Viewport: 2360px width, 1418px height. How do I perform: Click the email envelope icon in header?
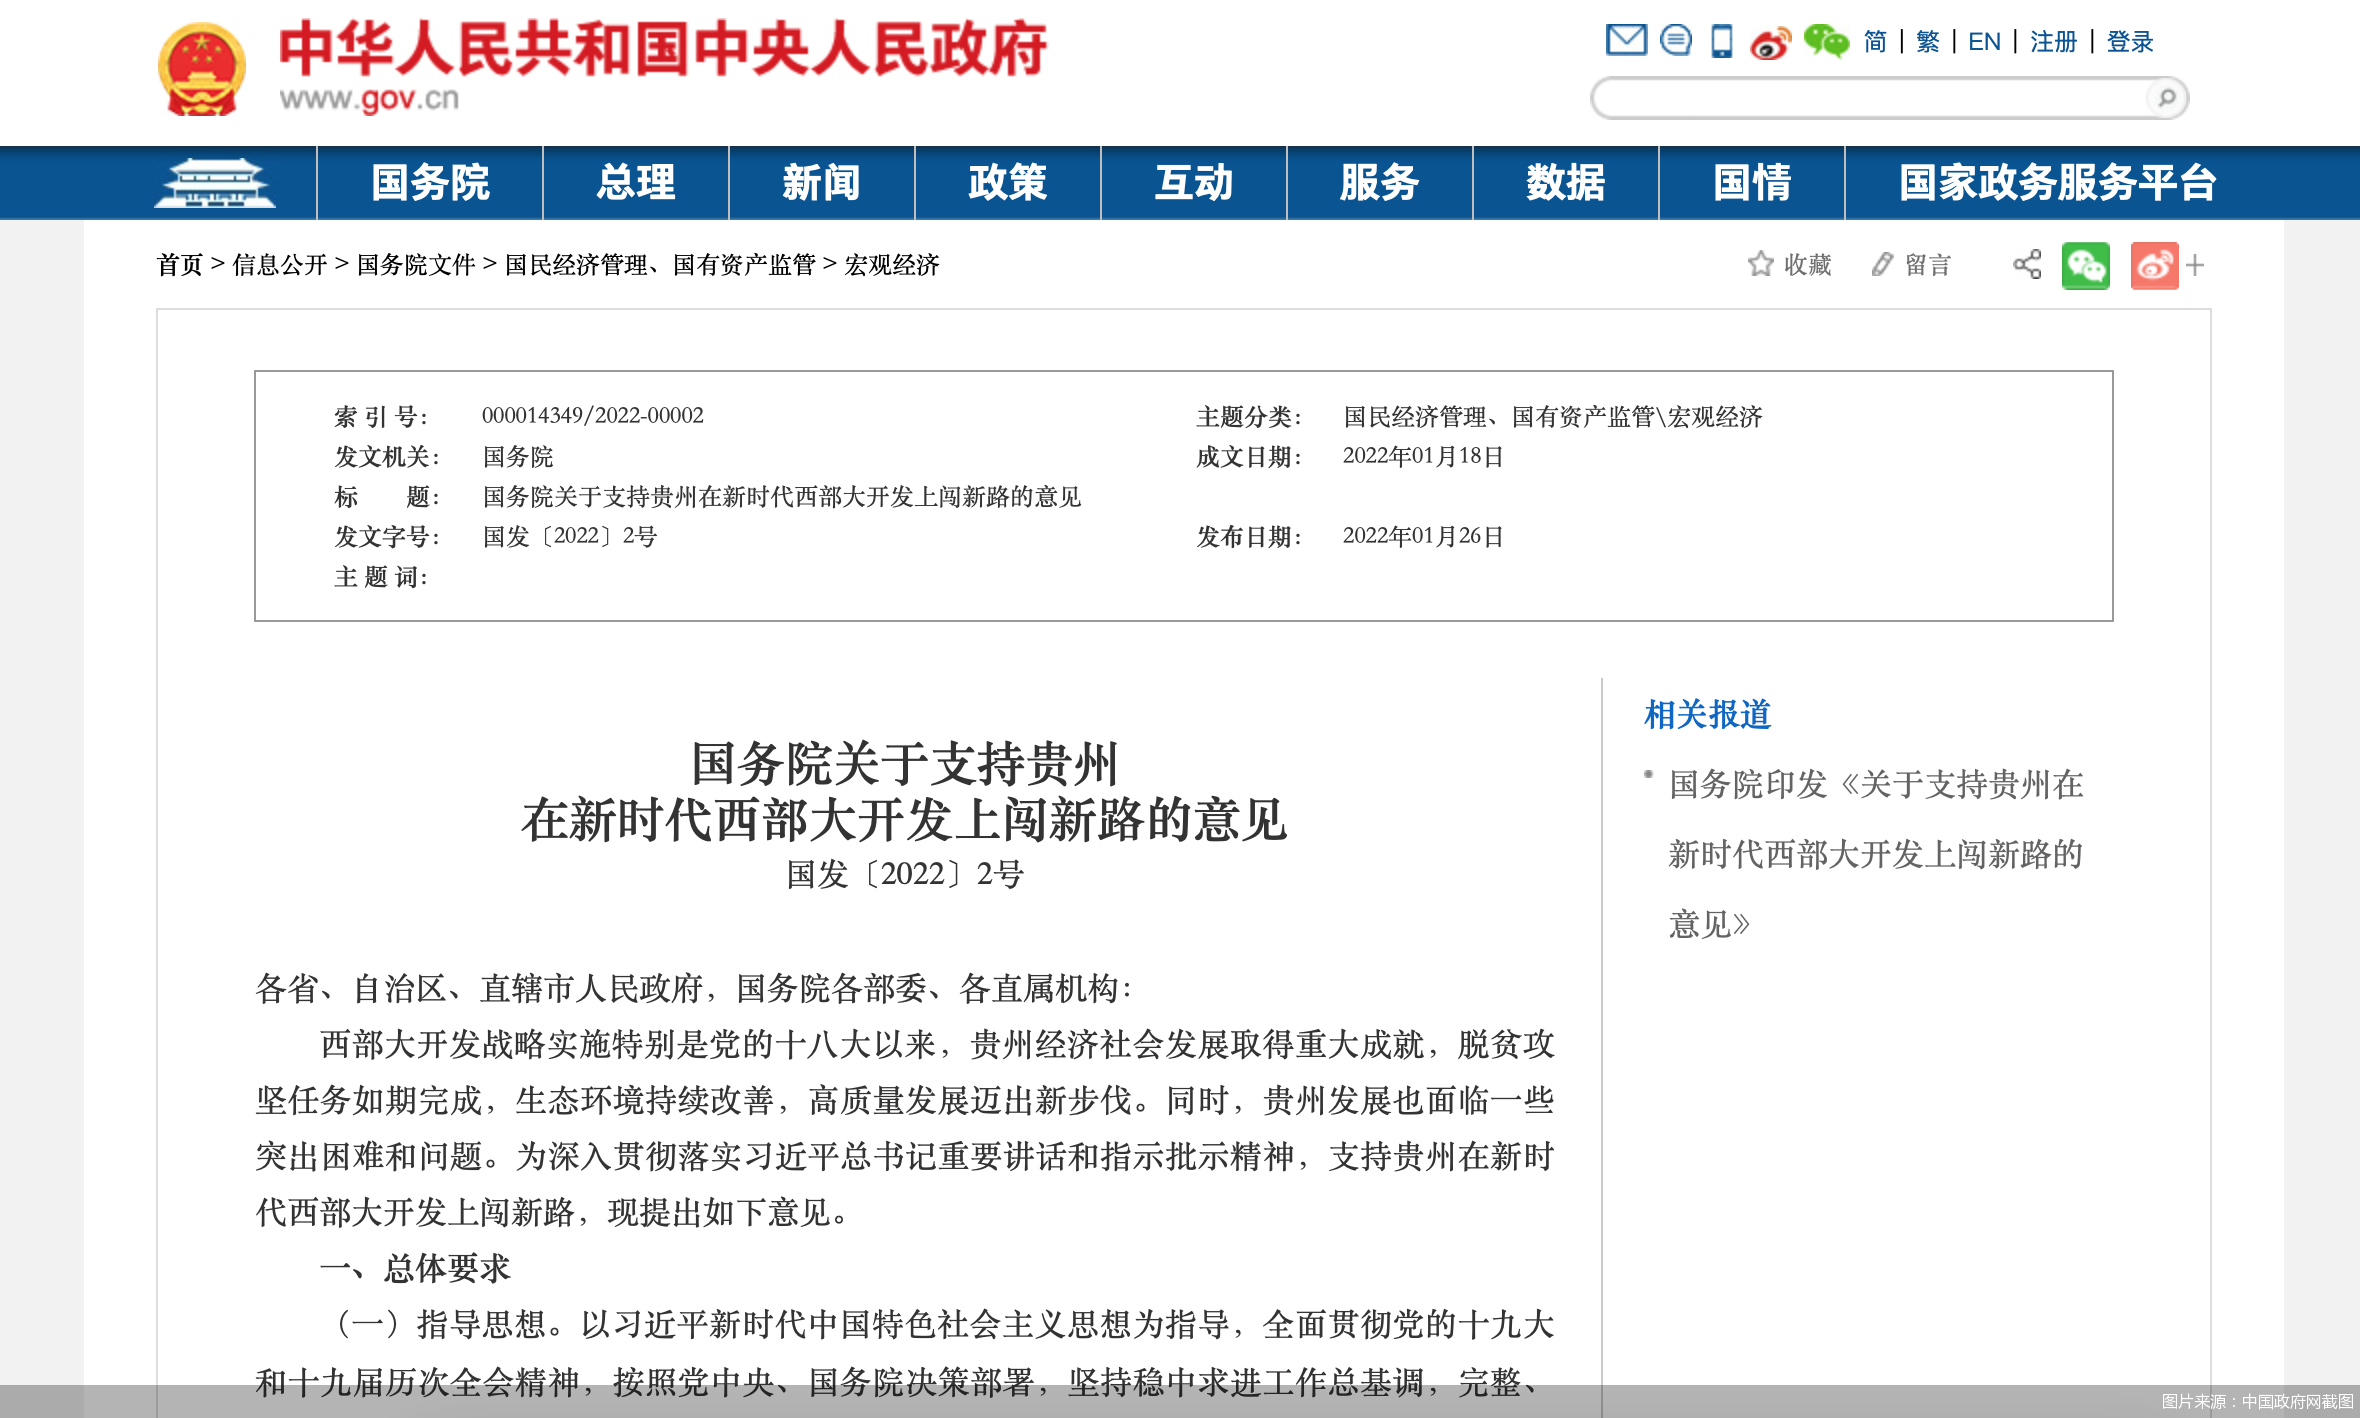1626,41
